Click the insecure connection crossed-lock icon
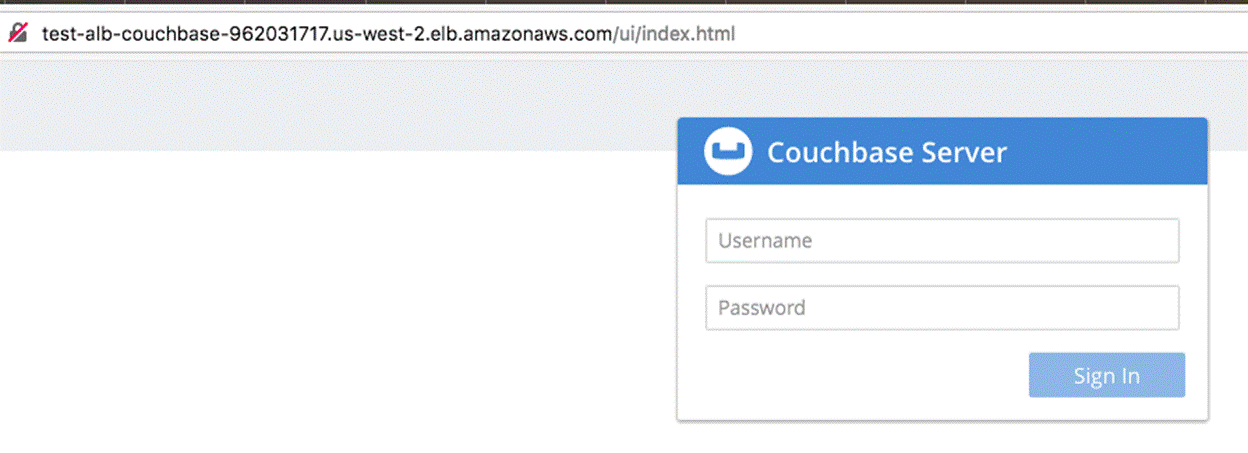Screen dimensions: 1248x453 (16, 33)
